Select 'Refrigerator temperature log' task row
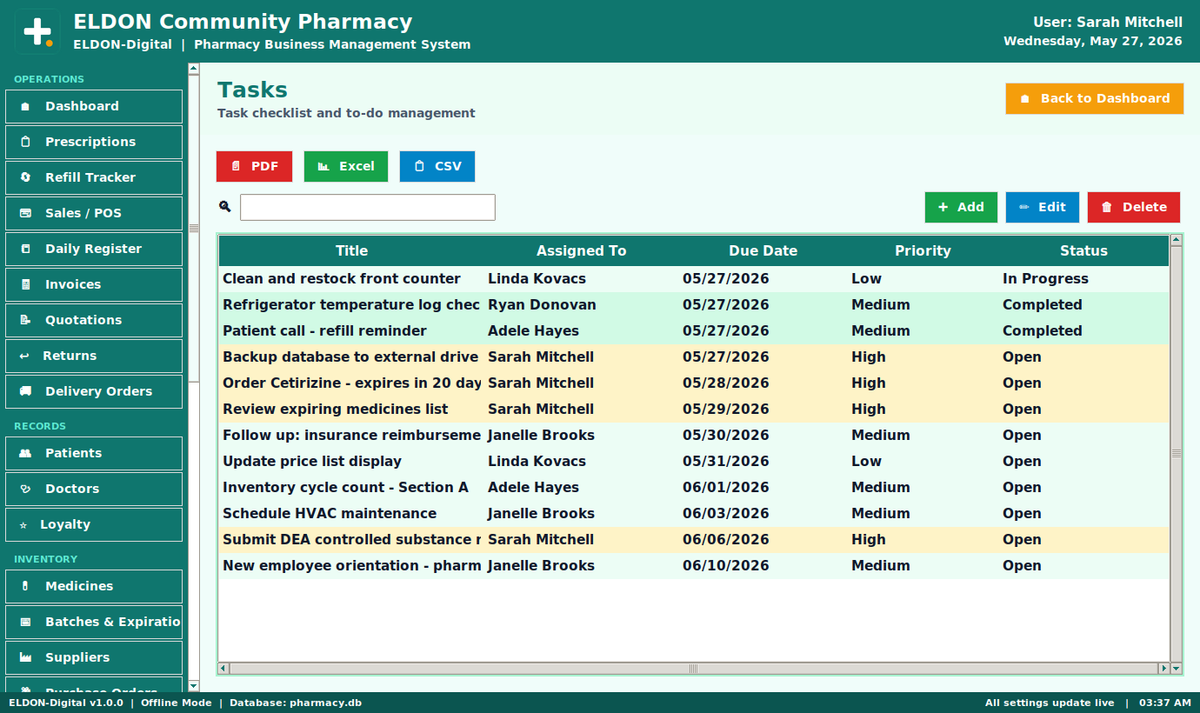 coord(694,305)
